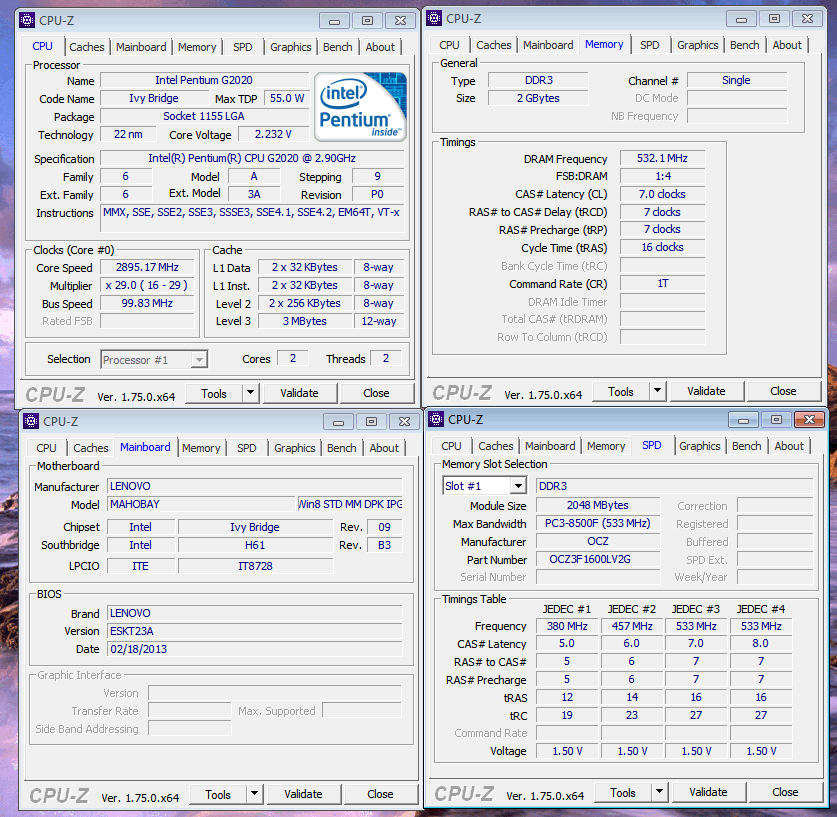The width and height of the screenshot is (837, 817).
Task: Click the CPU-Z app icon in Mainboard window title bar
Action: [31, 421]
